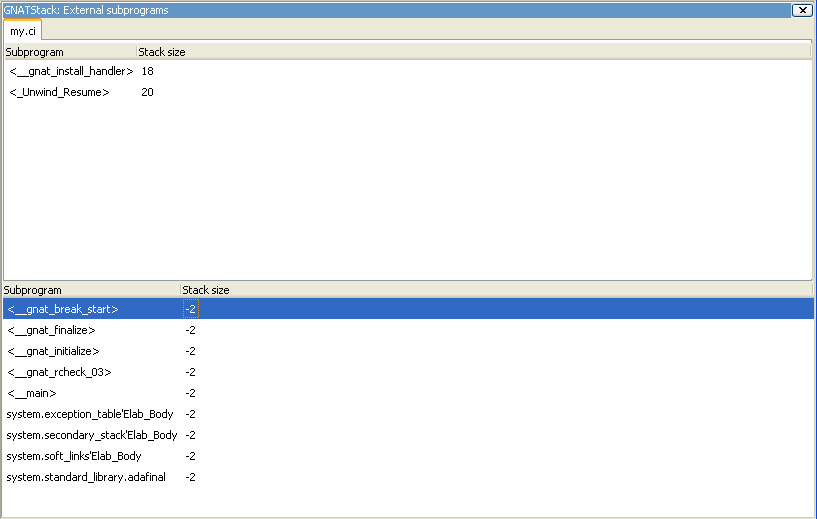Select system.soft_links'Elab_Body row

(74, 456)
